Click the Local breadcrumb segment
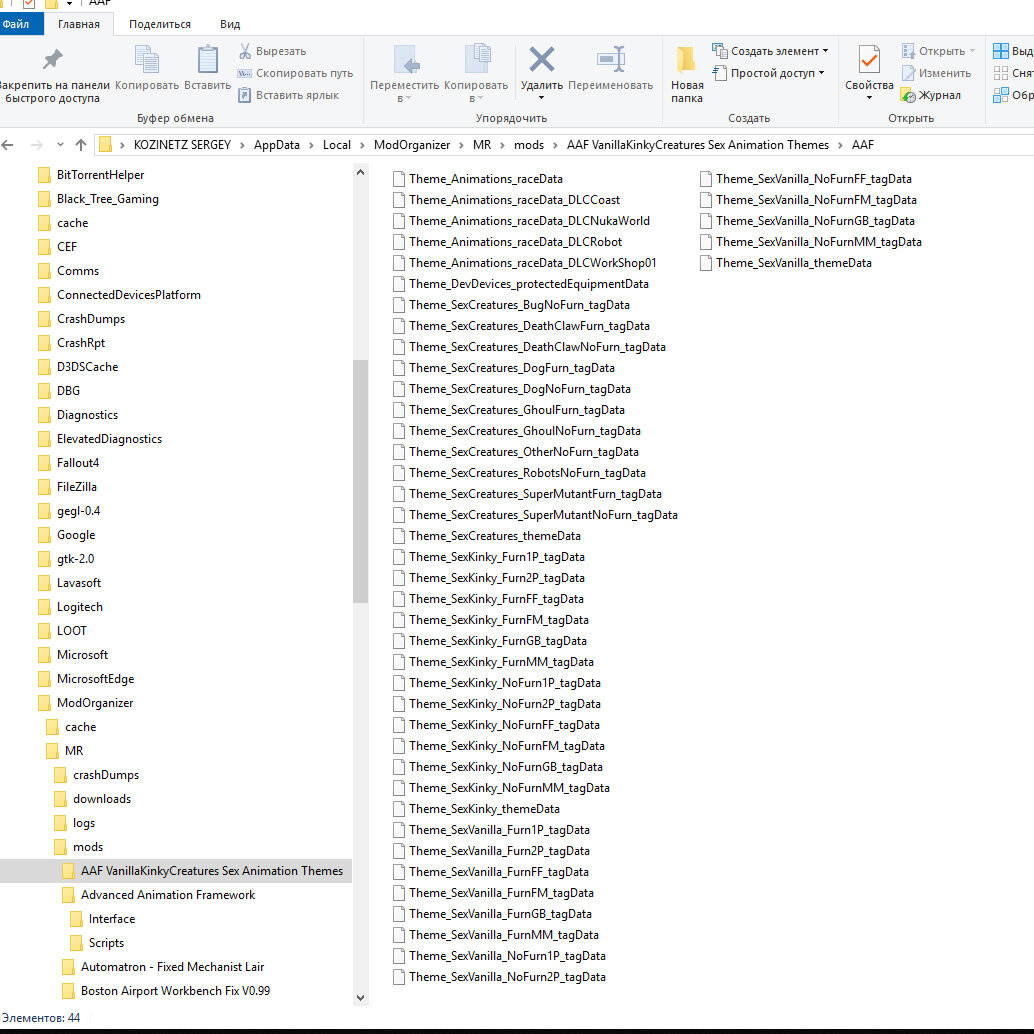This screenshot has width=1034, height=1034. [x=336, y=145]
